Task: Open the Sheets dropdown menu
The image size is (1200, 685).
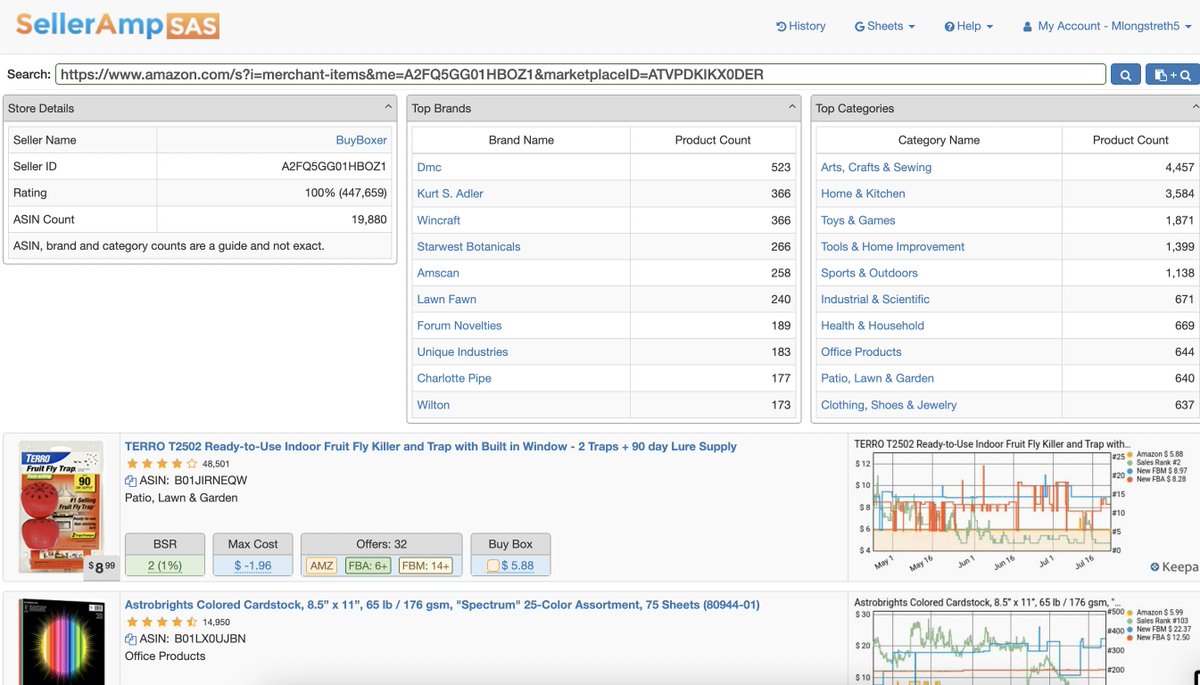Action: pyautogui.click(x=884, y=26)
